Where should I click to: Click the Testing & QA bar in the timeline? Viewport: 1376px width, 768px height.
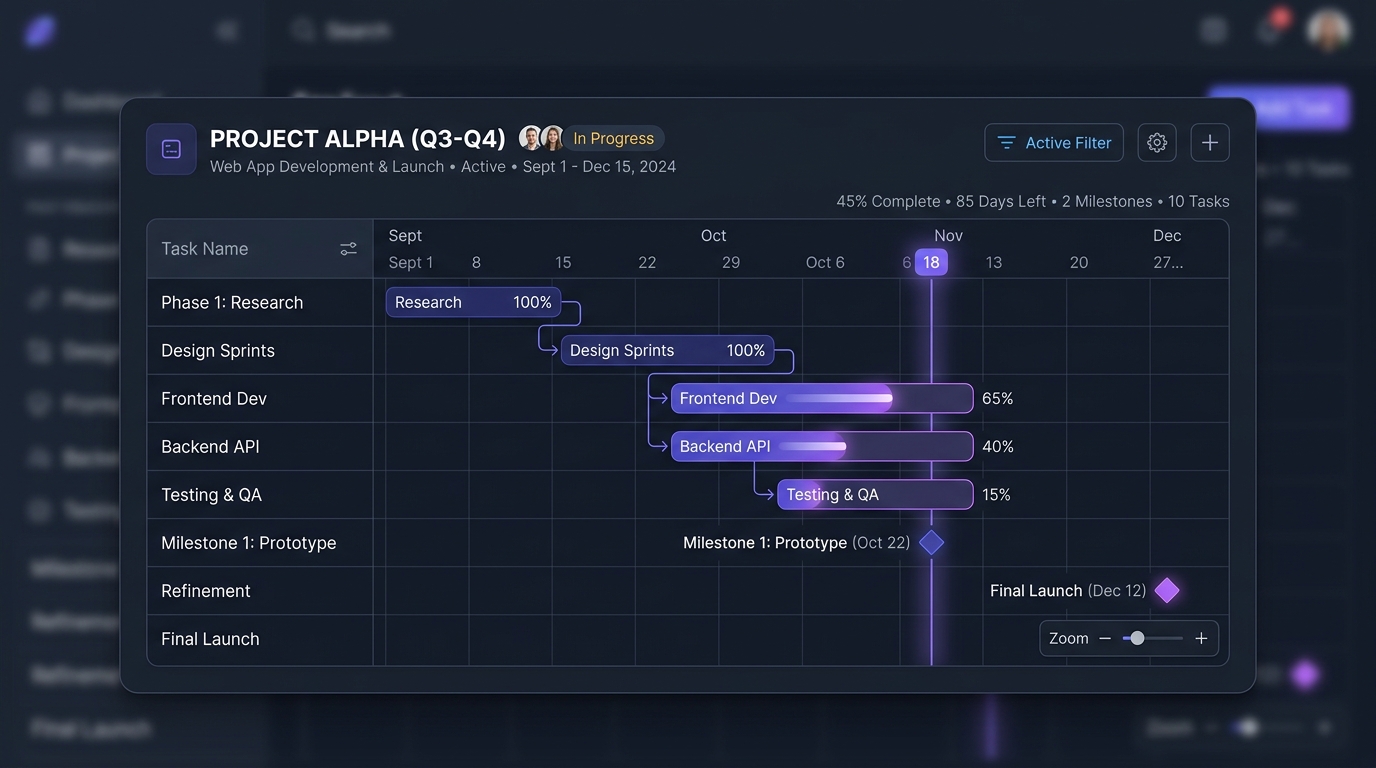[x=875, y=494]
